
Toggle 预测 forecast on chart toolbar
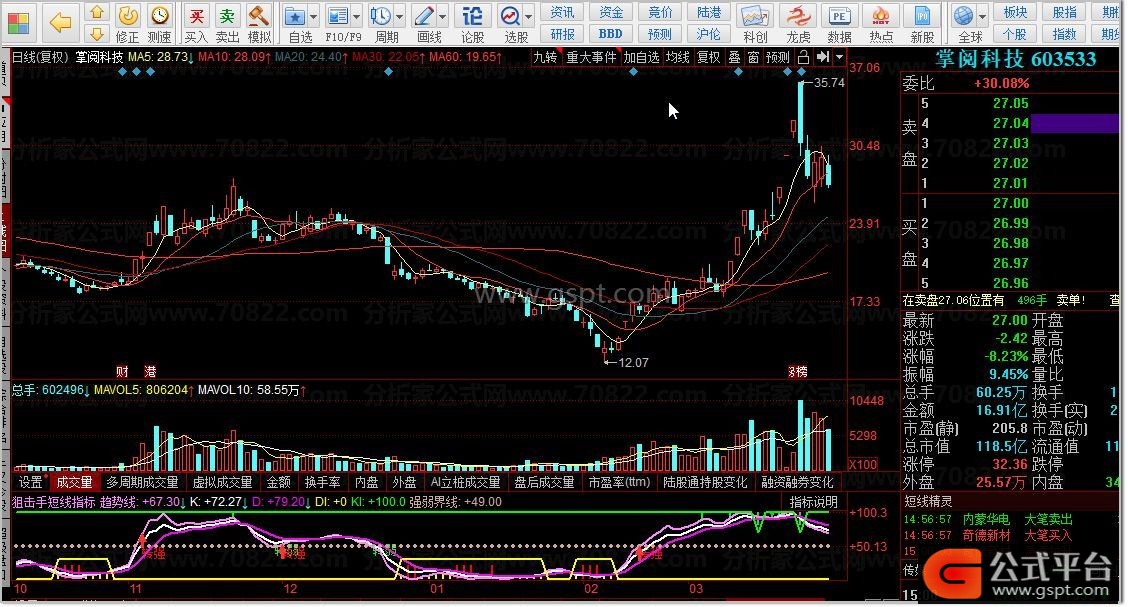[x=778, y=57]
